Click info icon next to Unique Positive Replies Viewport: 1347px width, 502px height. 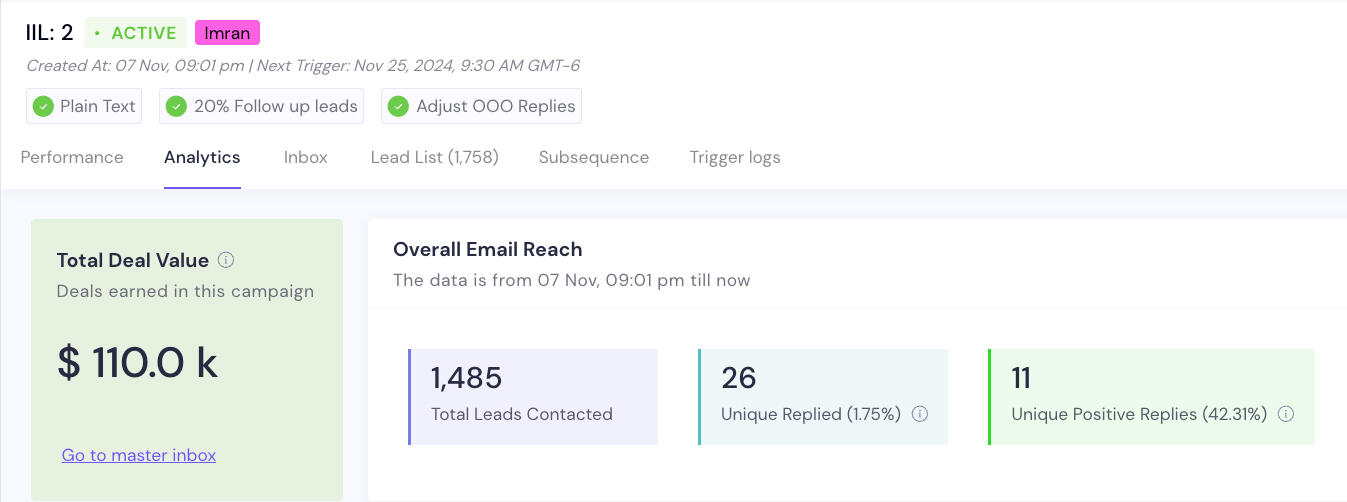1286,414
